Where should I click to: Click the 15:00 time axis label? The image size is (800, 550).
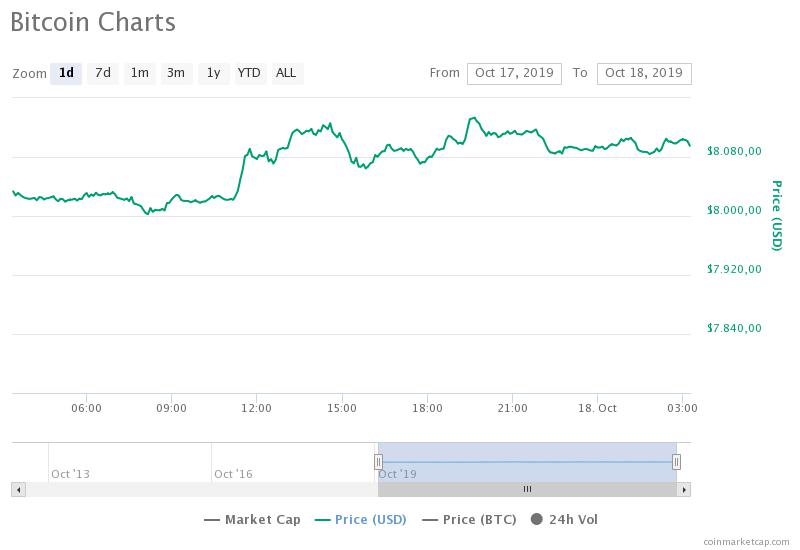click(x=342, y=408)
